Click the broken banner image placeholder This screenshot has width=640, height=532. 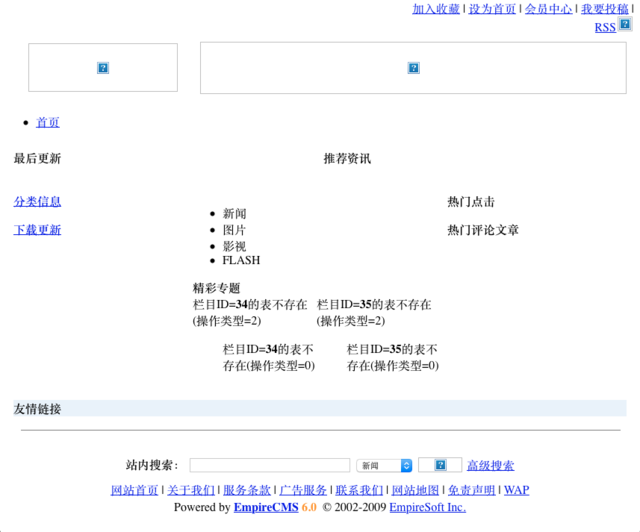coord(413,68)
